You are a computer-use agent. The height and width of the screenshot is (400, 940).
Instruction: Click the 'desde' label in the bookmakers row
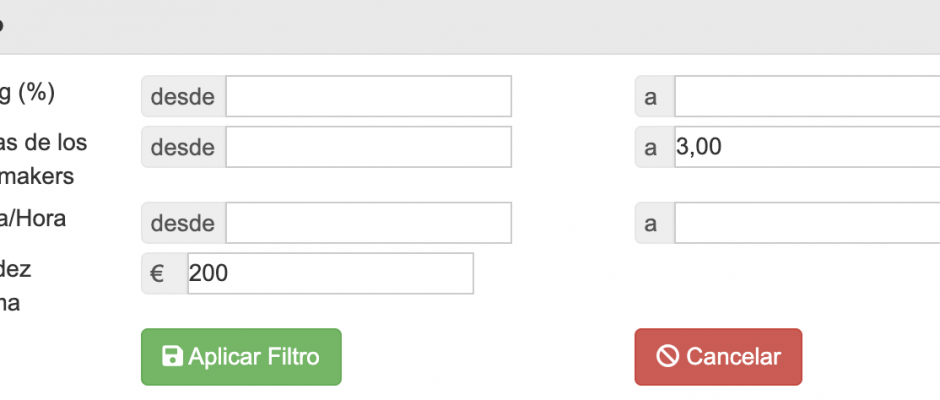183,147
